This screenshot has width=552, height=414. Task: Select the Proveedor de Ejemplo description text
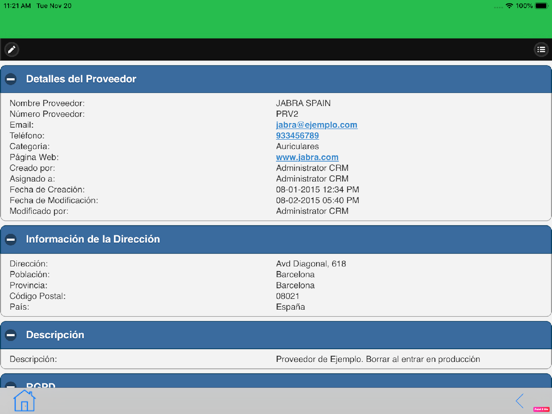(x=378, y=359)
